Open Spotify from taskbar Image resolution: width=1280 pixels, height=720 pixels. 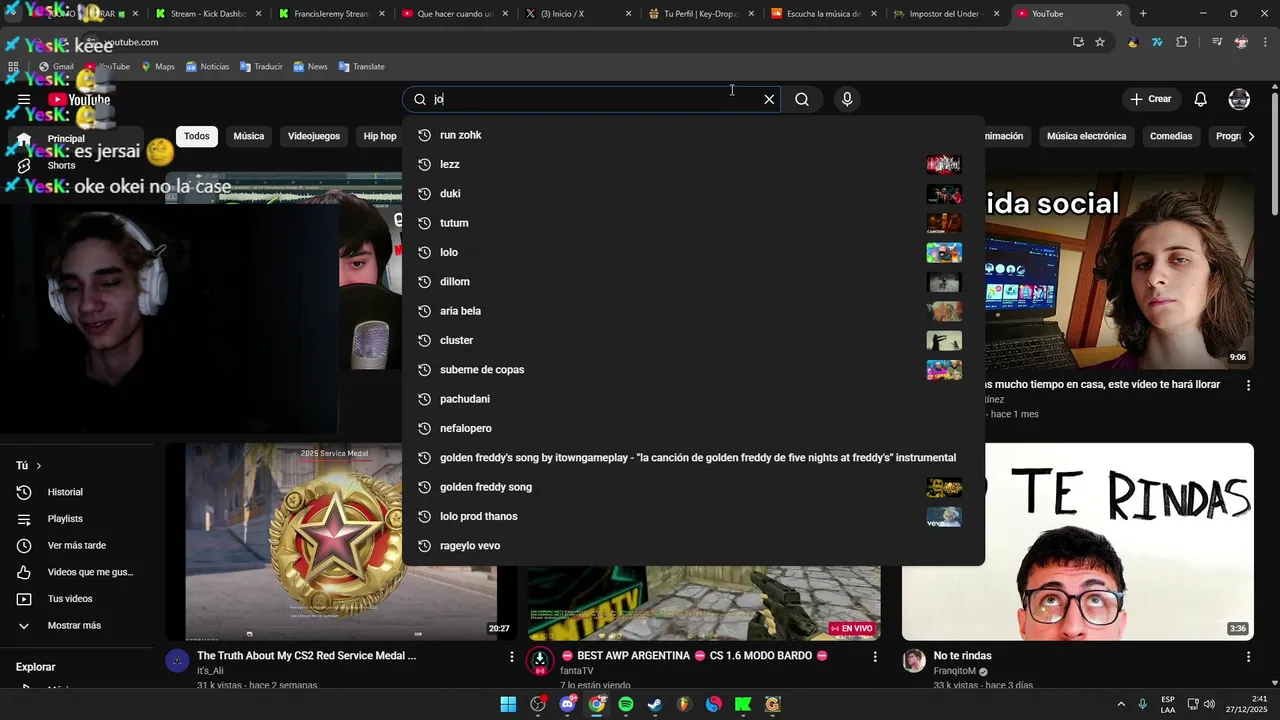point(626,704)
